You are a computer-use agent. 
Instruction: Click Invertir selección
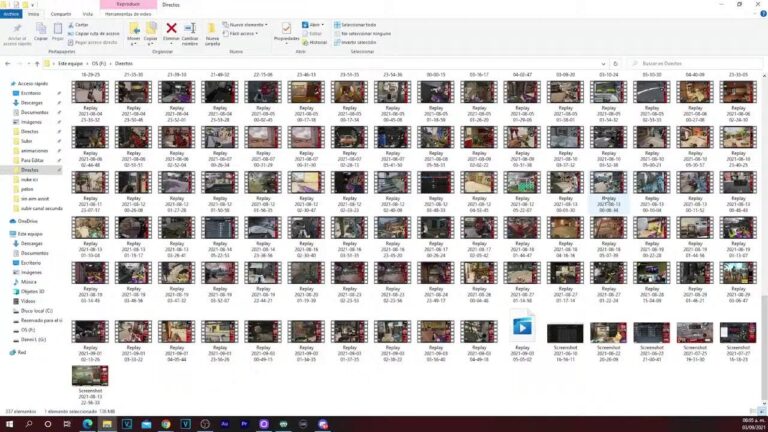coord(355,42)
